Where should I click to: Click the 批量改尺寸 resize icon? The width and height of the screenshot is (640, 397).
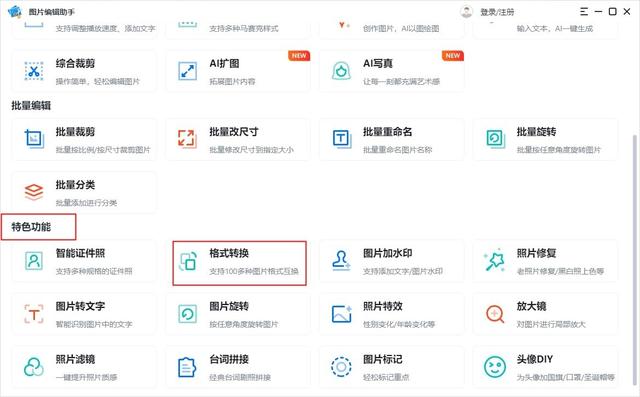187,139
